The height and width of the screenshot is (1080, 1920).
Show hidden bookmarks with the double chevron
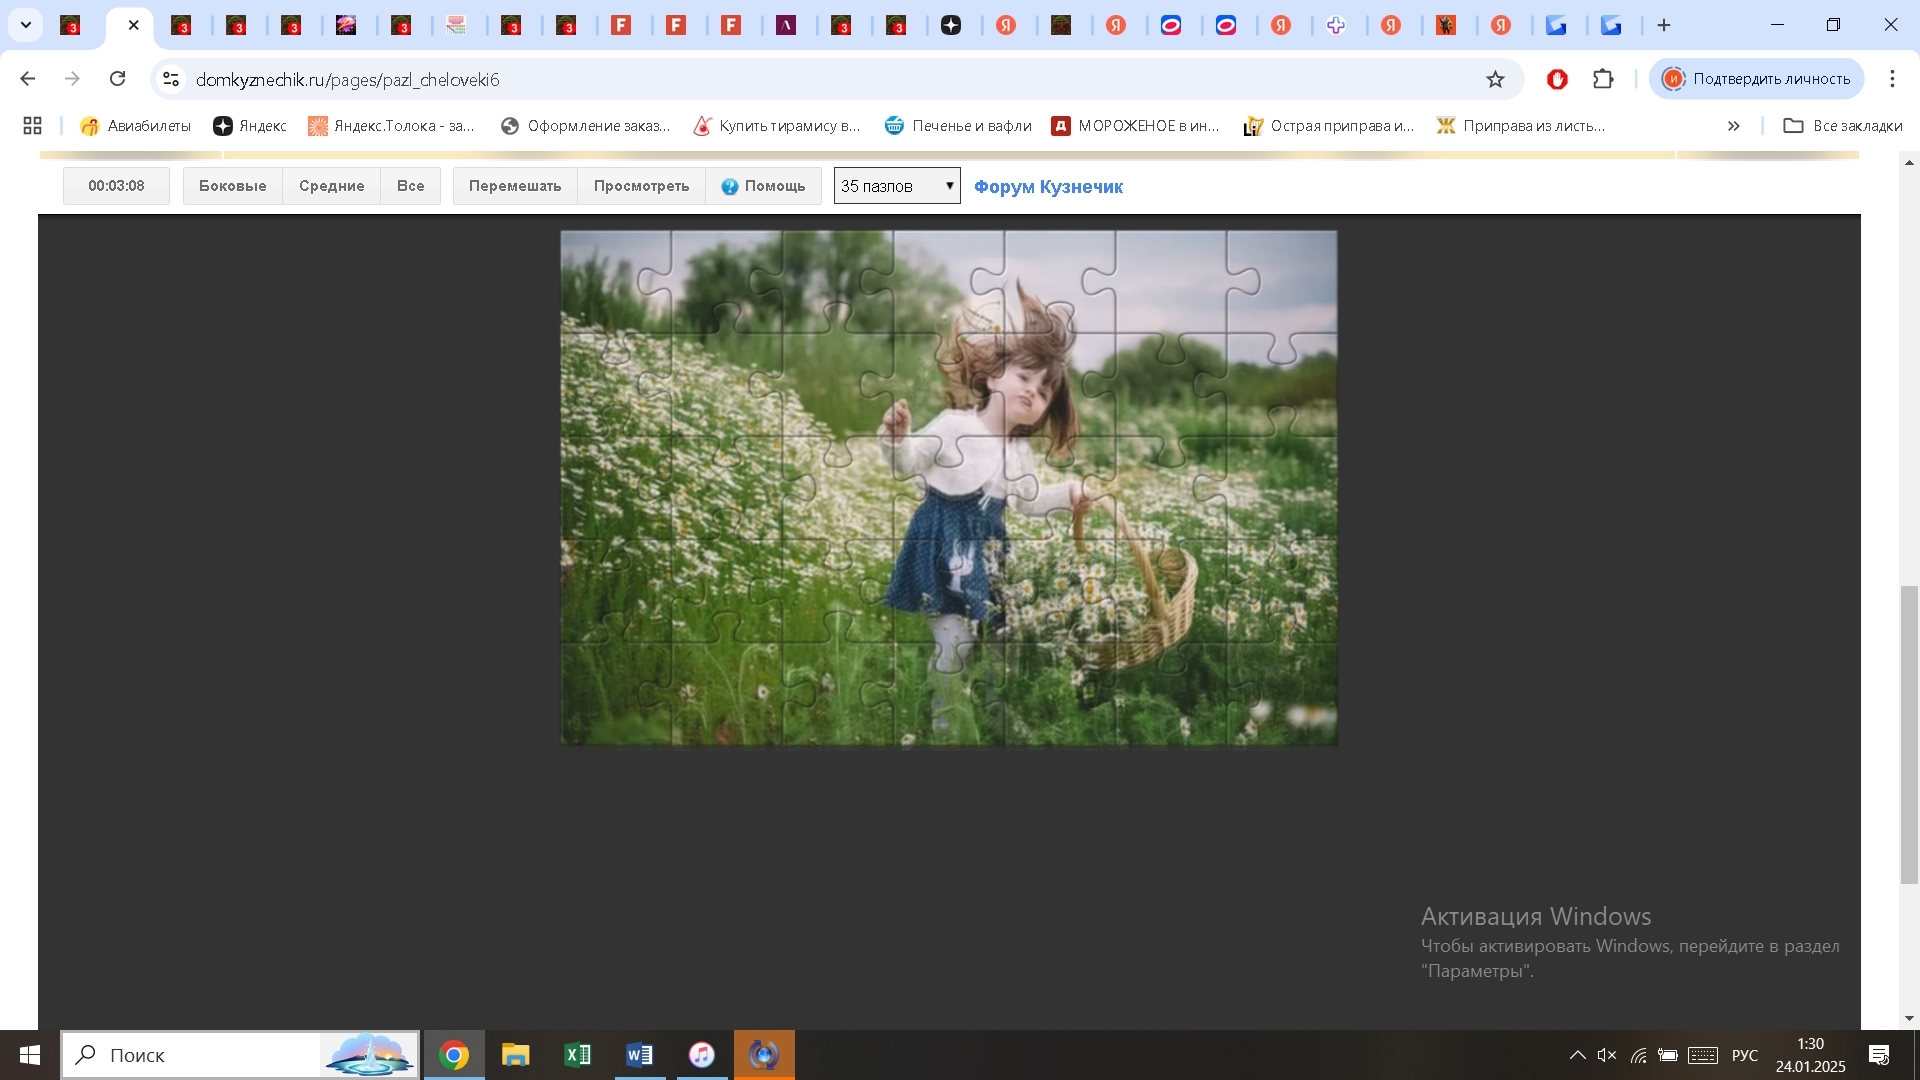[x=1733, y=125]
